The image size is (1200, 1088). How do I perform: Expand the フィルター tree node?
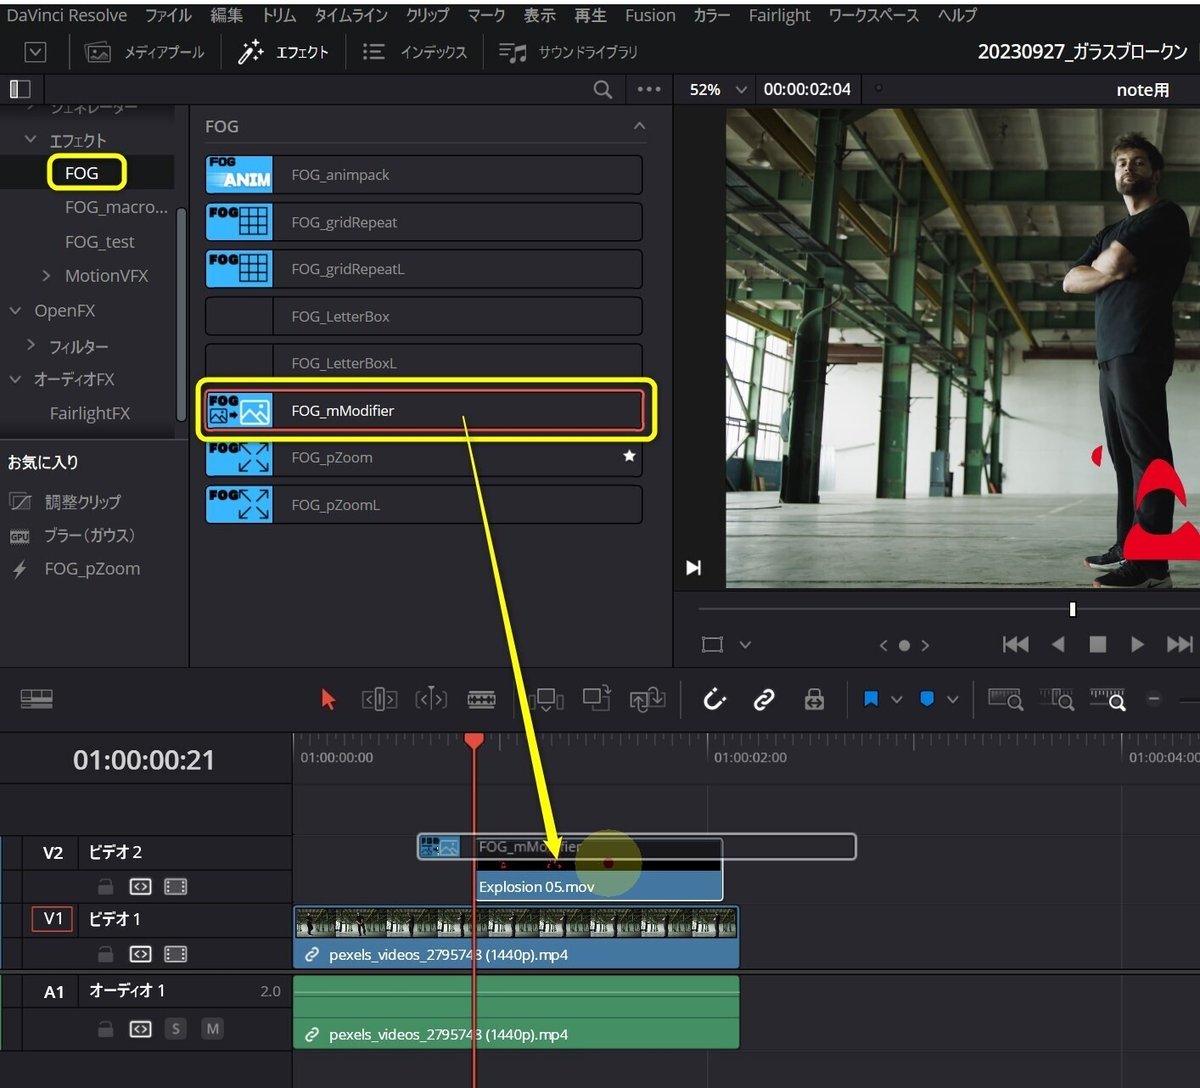[x=31, y=346]
